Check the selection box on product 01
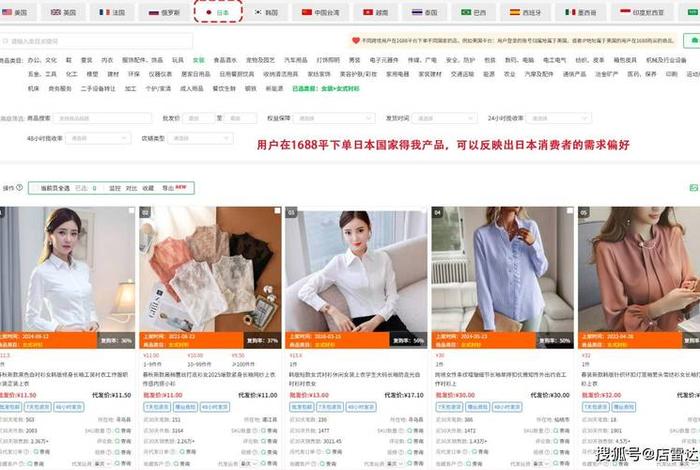The width and height of the screenshot is (700, 470). pyautogui.click(x=129, y=212)
